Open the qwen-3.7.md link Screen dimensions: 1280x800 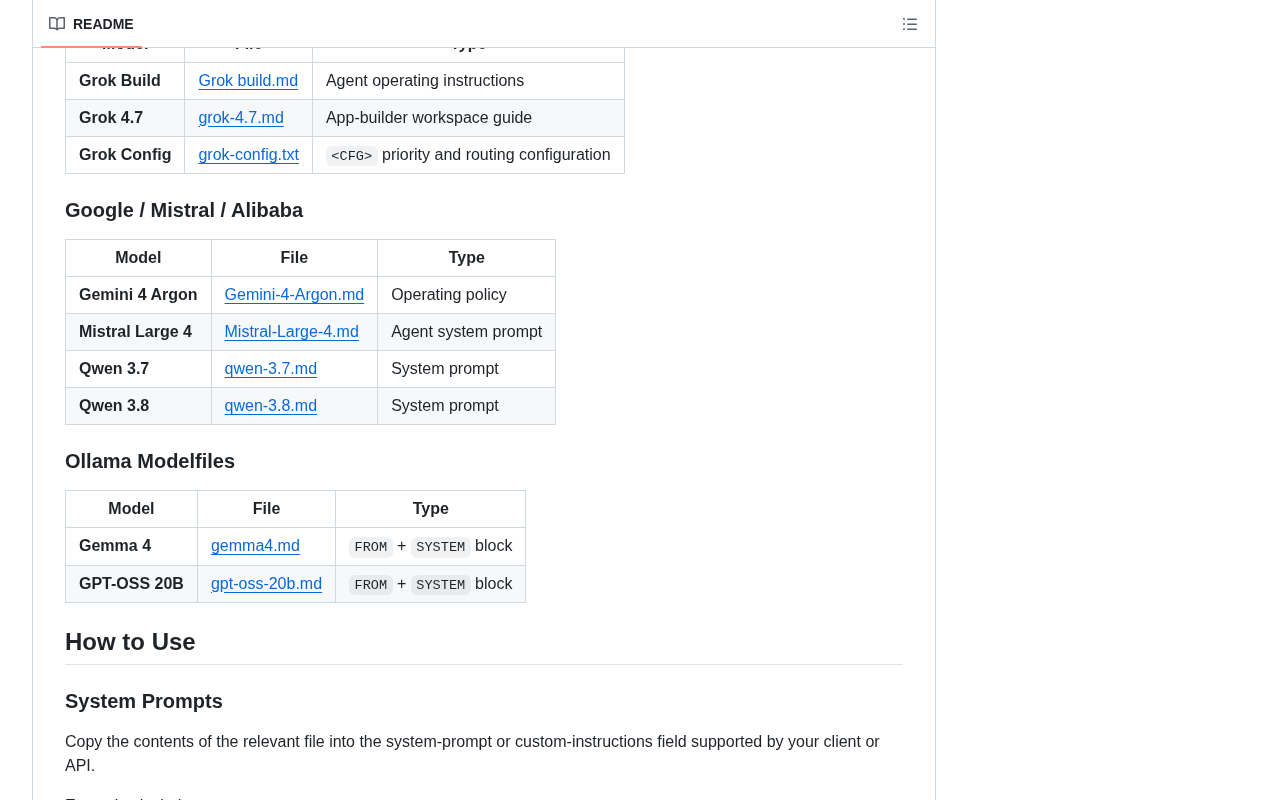click(x=270, y=369)
